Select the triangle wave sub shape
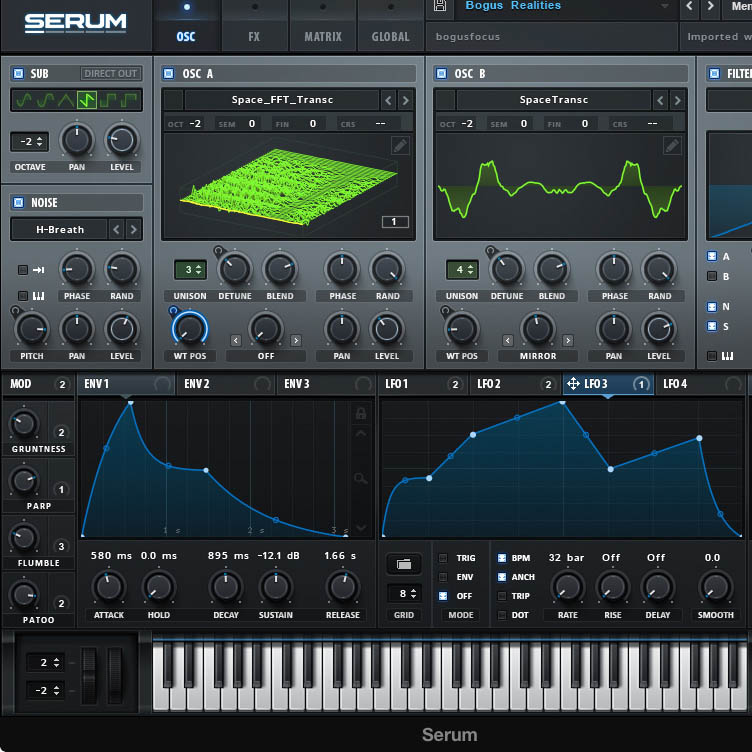This screenshot has width=752, height=752. [x=66, y=100]
